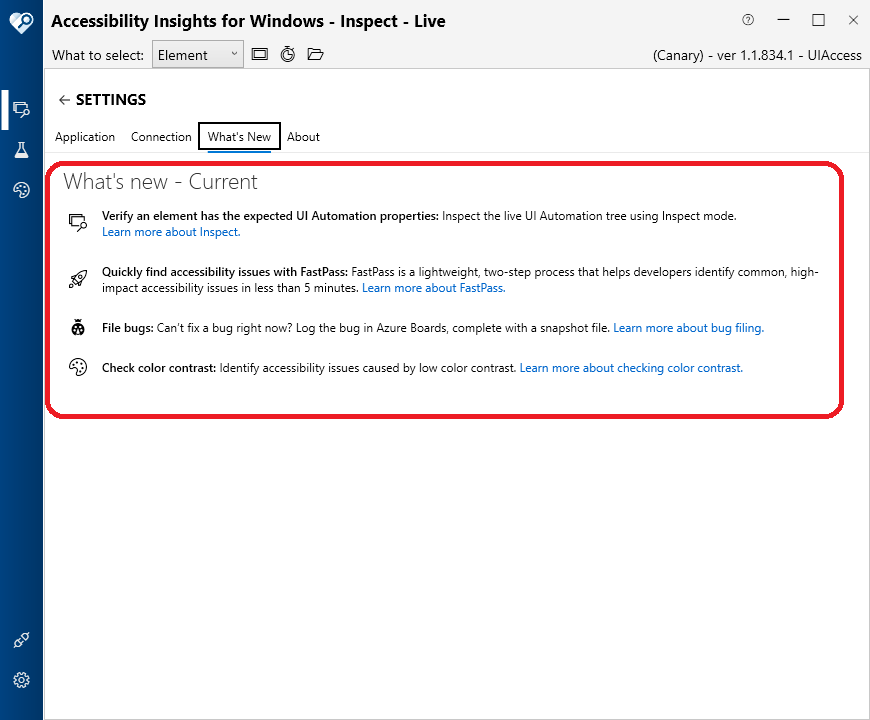This screenshot has height=720, width=870.
Task: Open Inspect mode from the sidebar
Action: pyautogui.click(x=22, y=109)
